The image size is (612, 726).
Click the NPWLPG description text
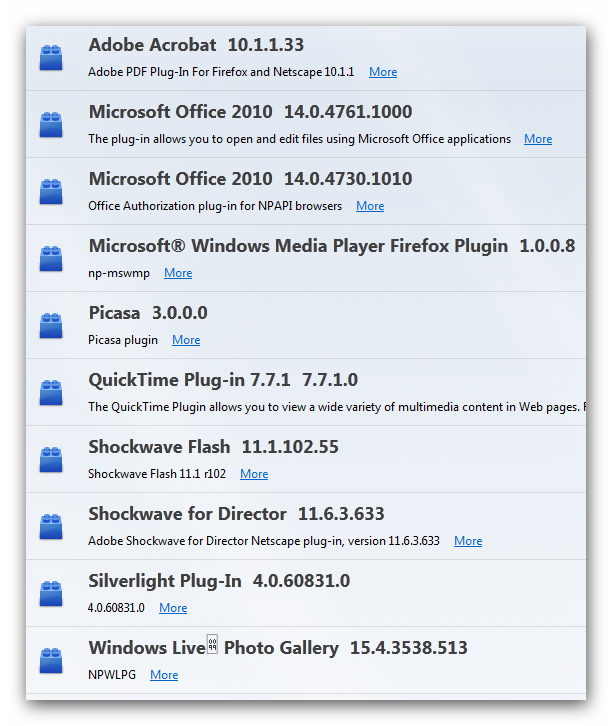112,675
